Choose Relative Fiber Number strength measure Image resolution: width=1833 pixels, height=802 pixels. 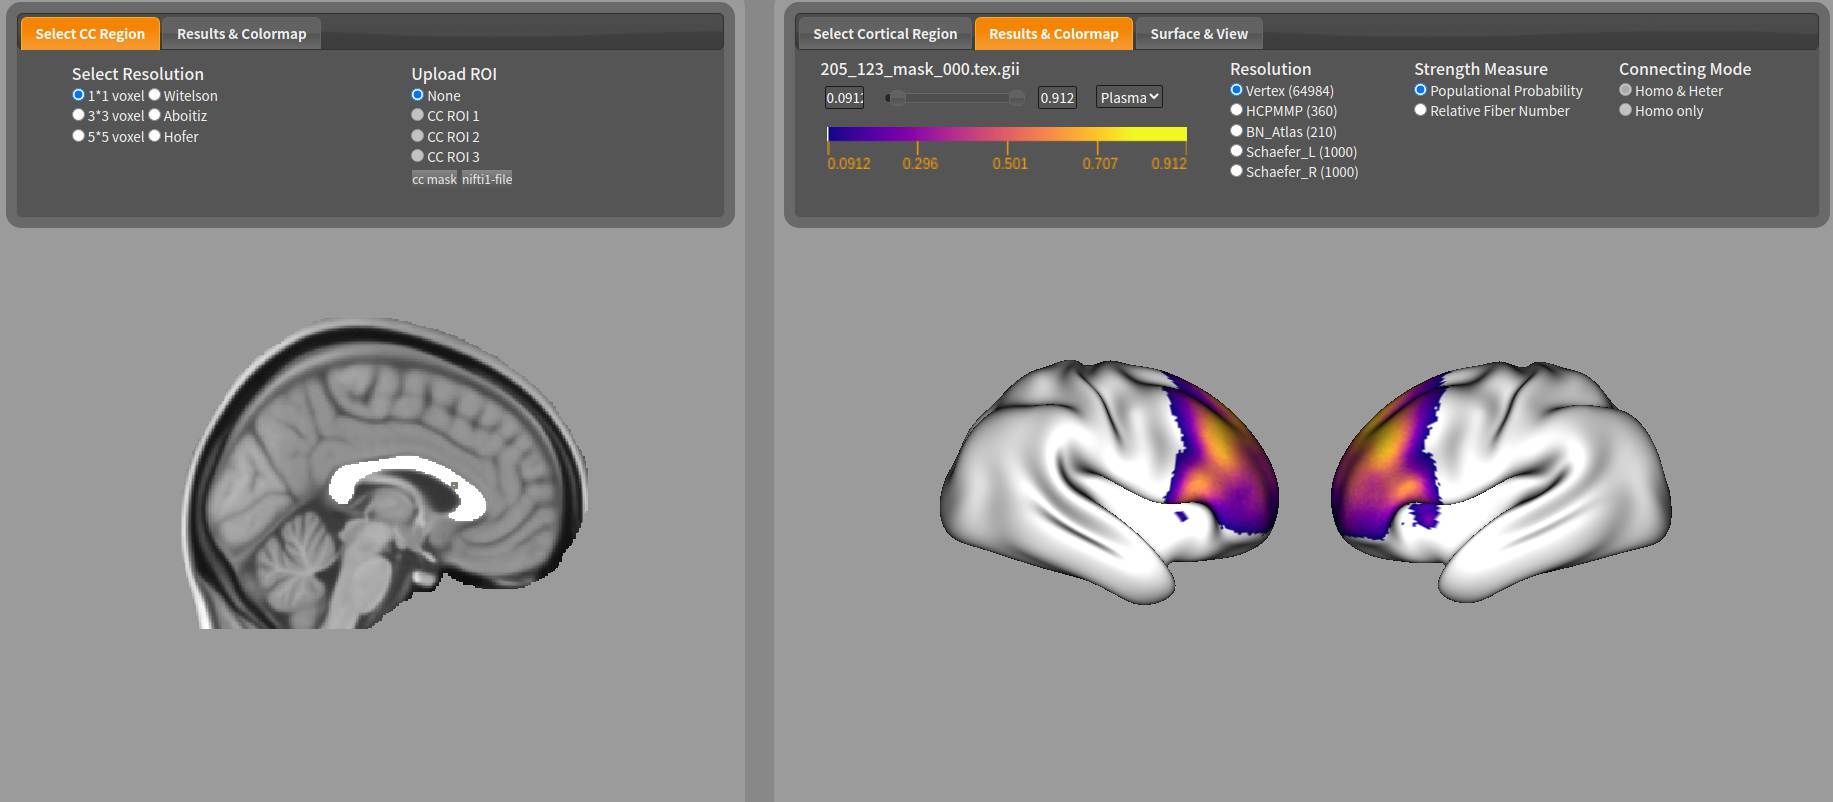(x=1420, y=110)
